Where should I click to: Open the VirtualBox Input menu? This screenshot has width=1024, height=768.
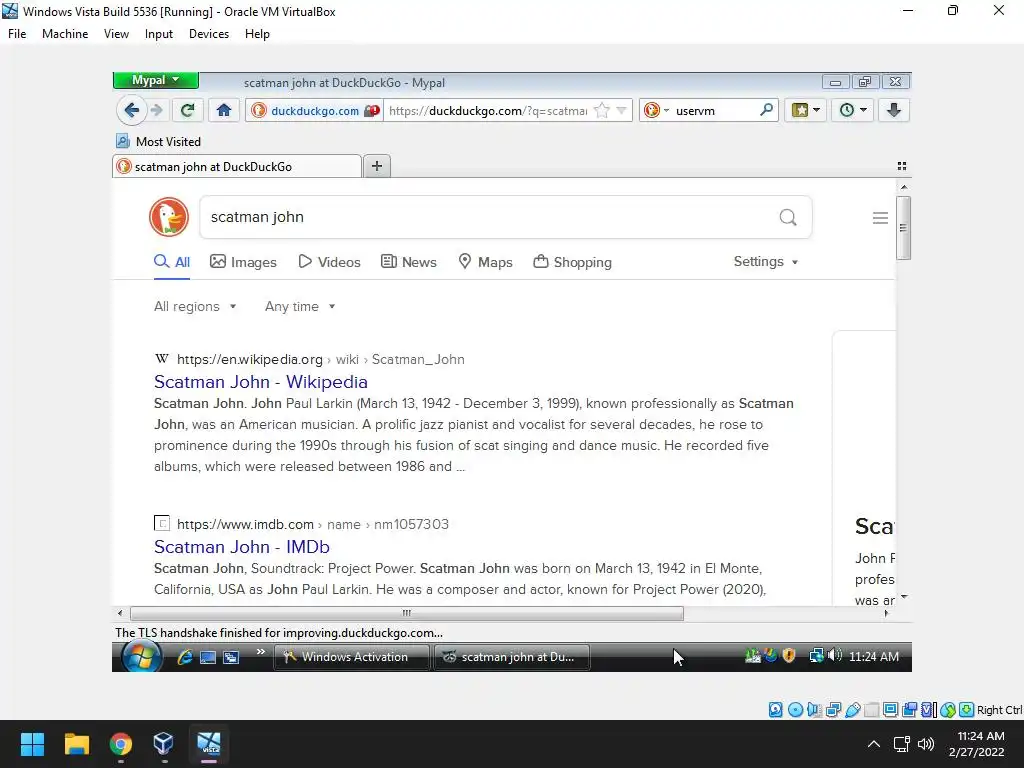[159, 34]
